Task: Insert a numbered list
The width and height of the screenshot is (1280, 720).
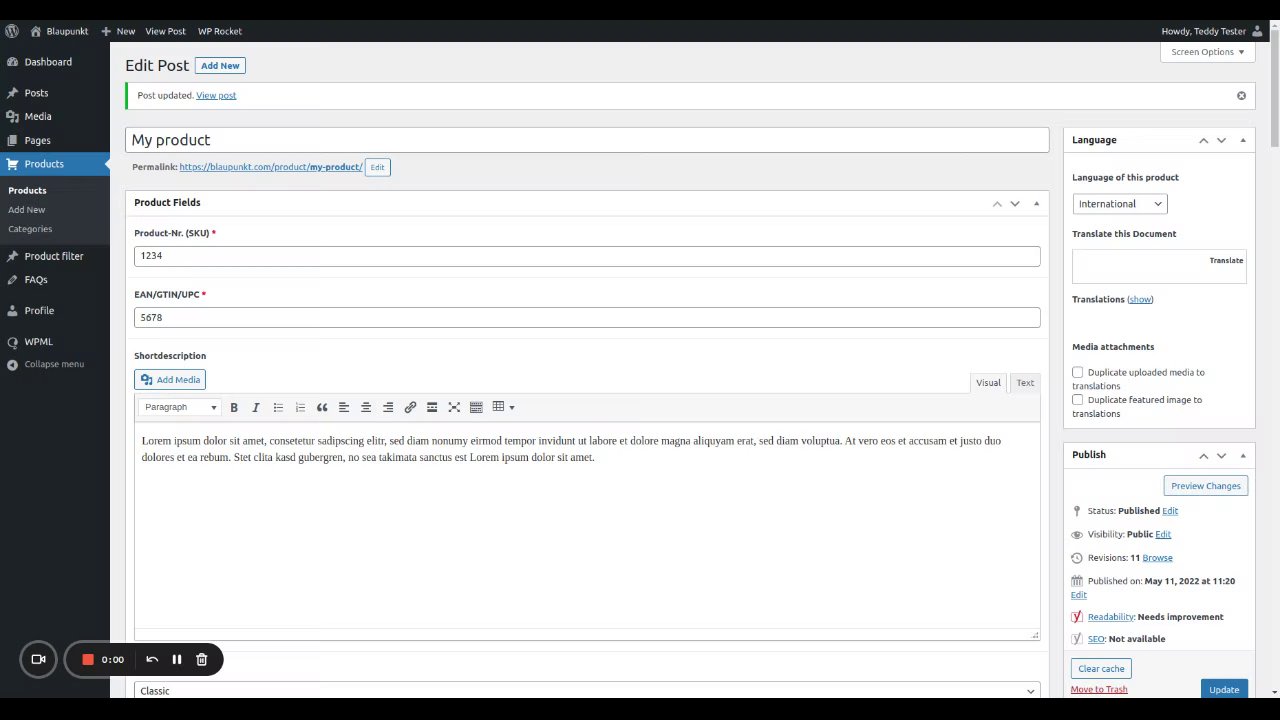Action: (300, 407)
